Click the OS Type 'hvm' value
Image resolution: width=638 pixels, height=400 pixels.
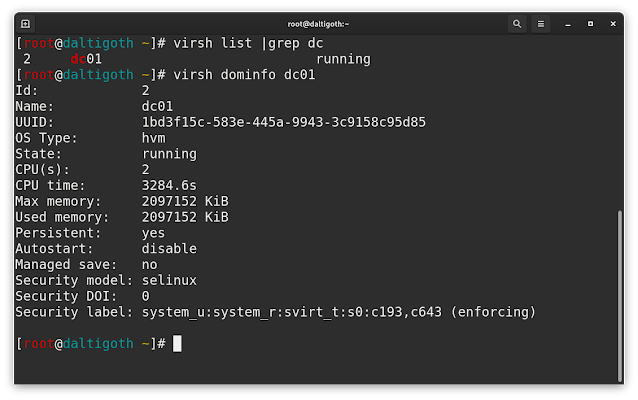(154, 138)
